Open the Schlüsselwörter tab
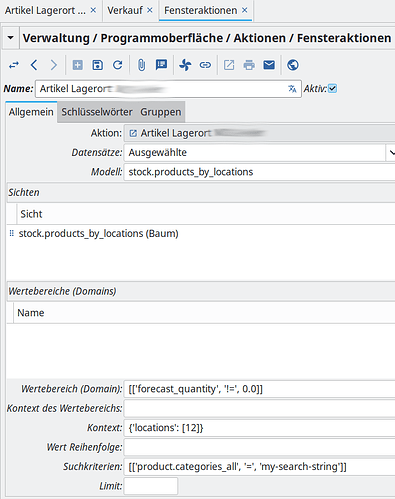Viewport: 395px width, 499px height. coord(97,112)
